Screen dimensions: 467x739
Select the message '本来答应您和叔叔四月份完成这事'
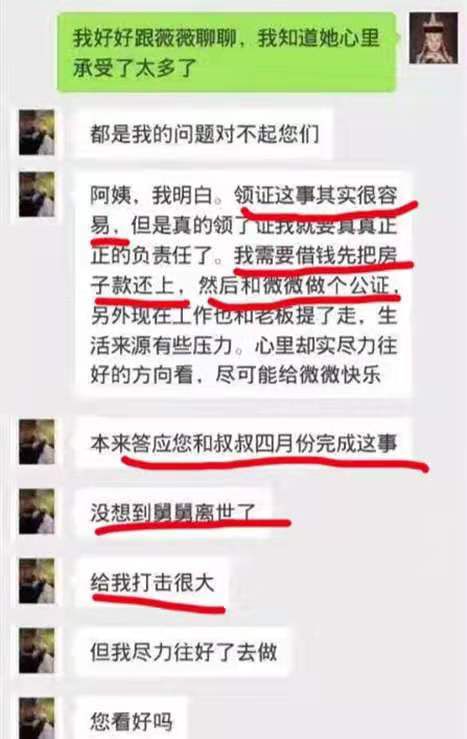(x=244, y=443)
